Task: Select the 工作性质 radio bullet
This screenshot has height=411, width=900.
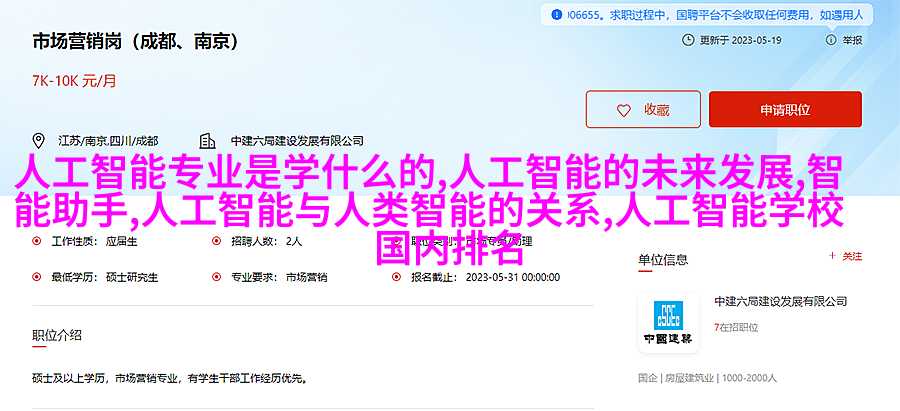Action: click(37, 242)
